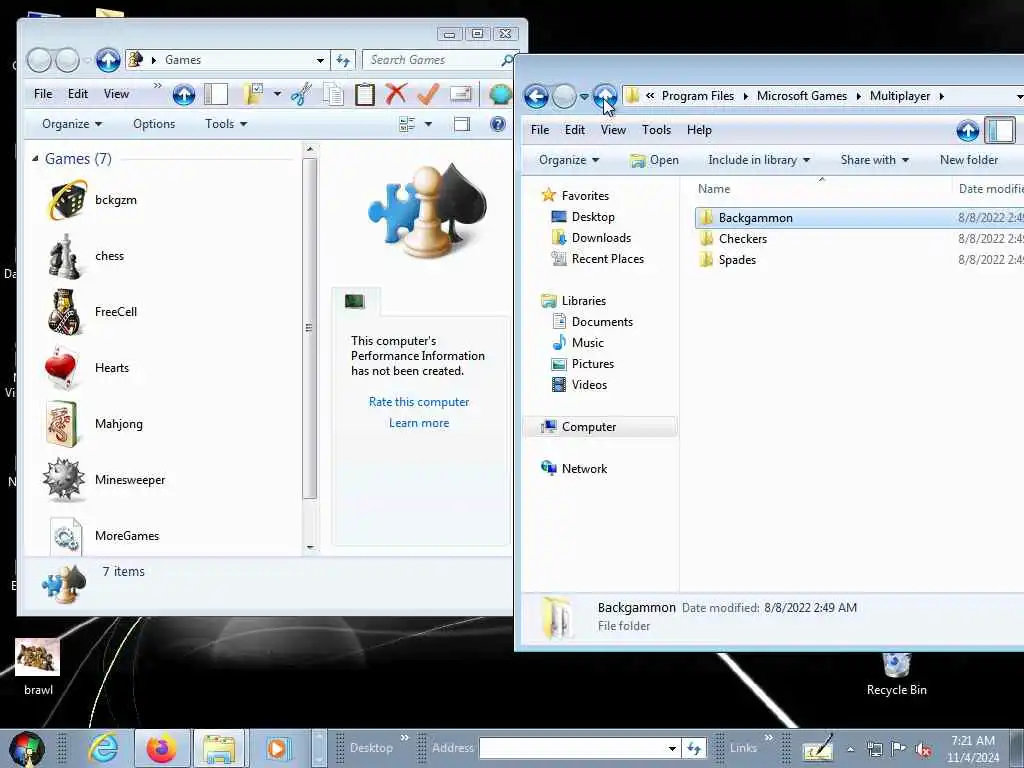Expand hidden menu items chevron in Games window
Screen dimensions: 1024x768
157,86
